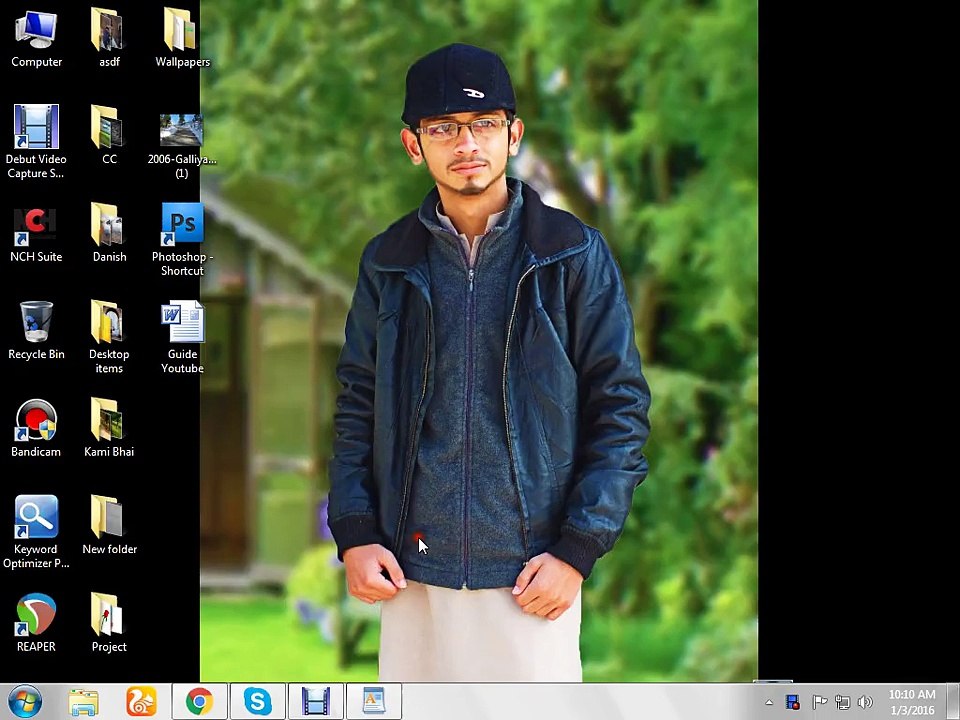
Task: Click the recording tray icon
Action: [x=793, y=702]
